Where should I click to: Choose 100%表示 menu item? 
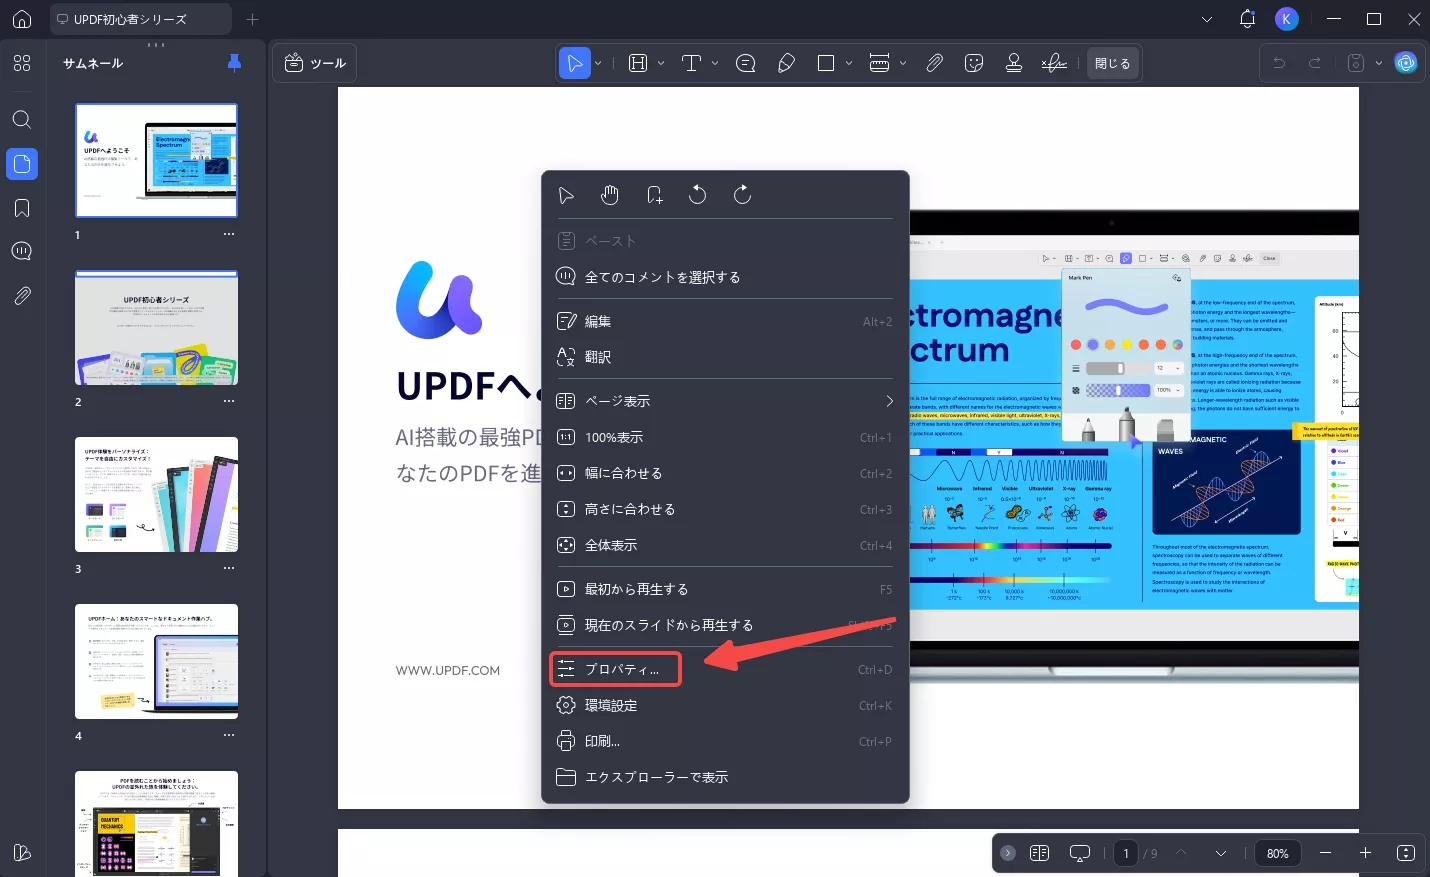(x=725, y=437)
